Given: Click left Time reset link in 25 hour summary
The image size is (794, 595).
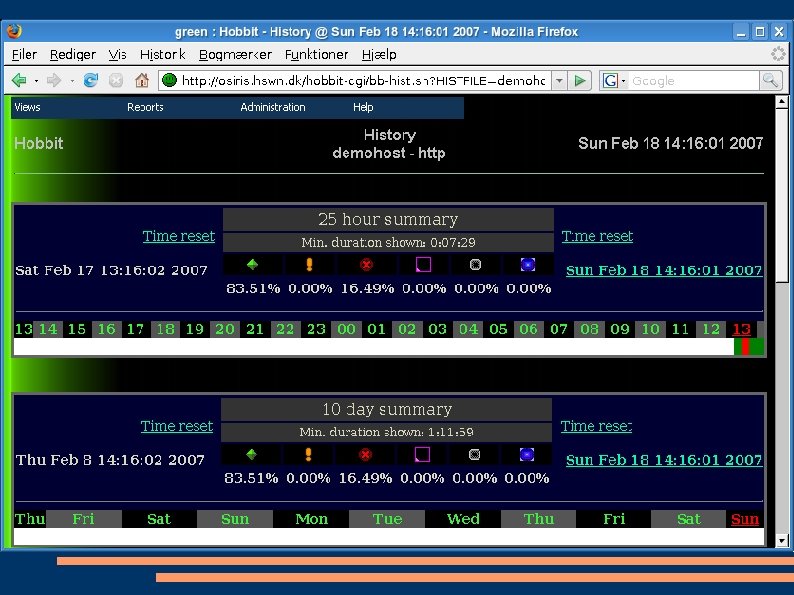Looking at the screenshot, I should (179, 236).
